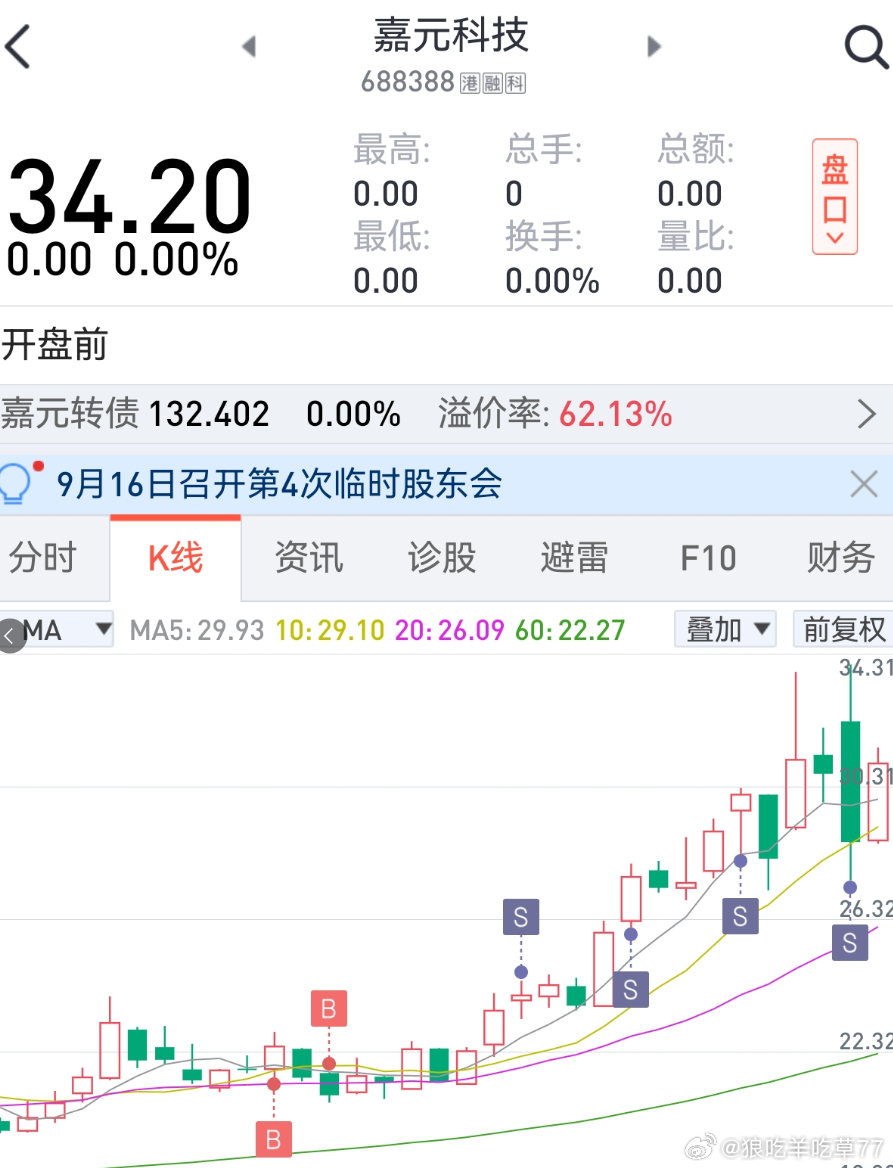Expand the 盘口 panel button

pos(834,197)
